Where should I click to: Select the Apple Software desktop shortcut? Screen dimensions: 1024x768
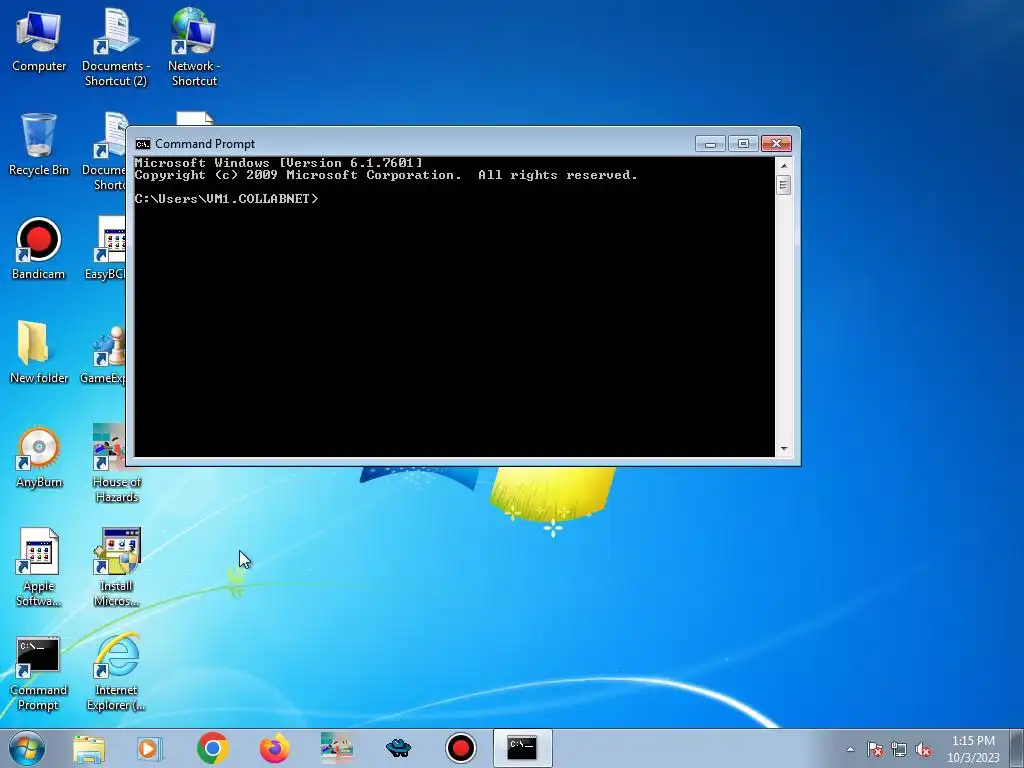tap(39, 567)
